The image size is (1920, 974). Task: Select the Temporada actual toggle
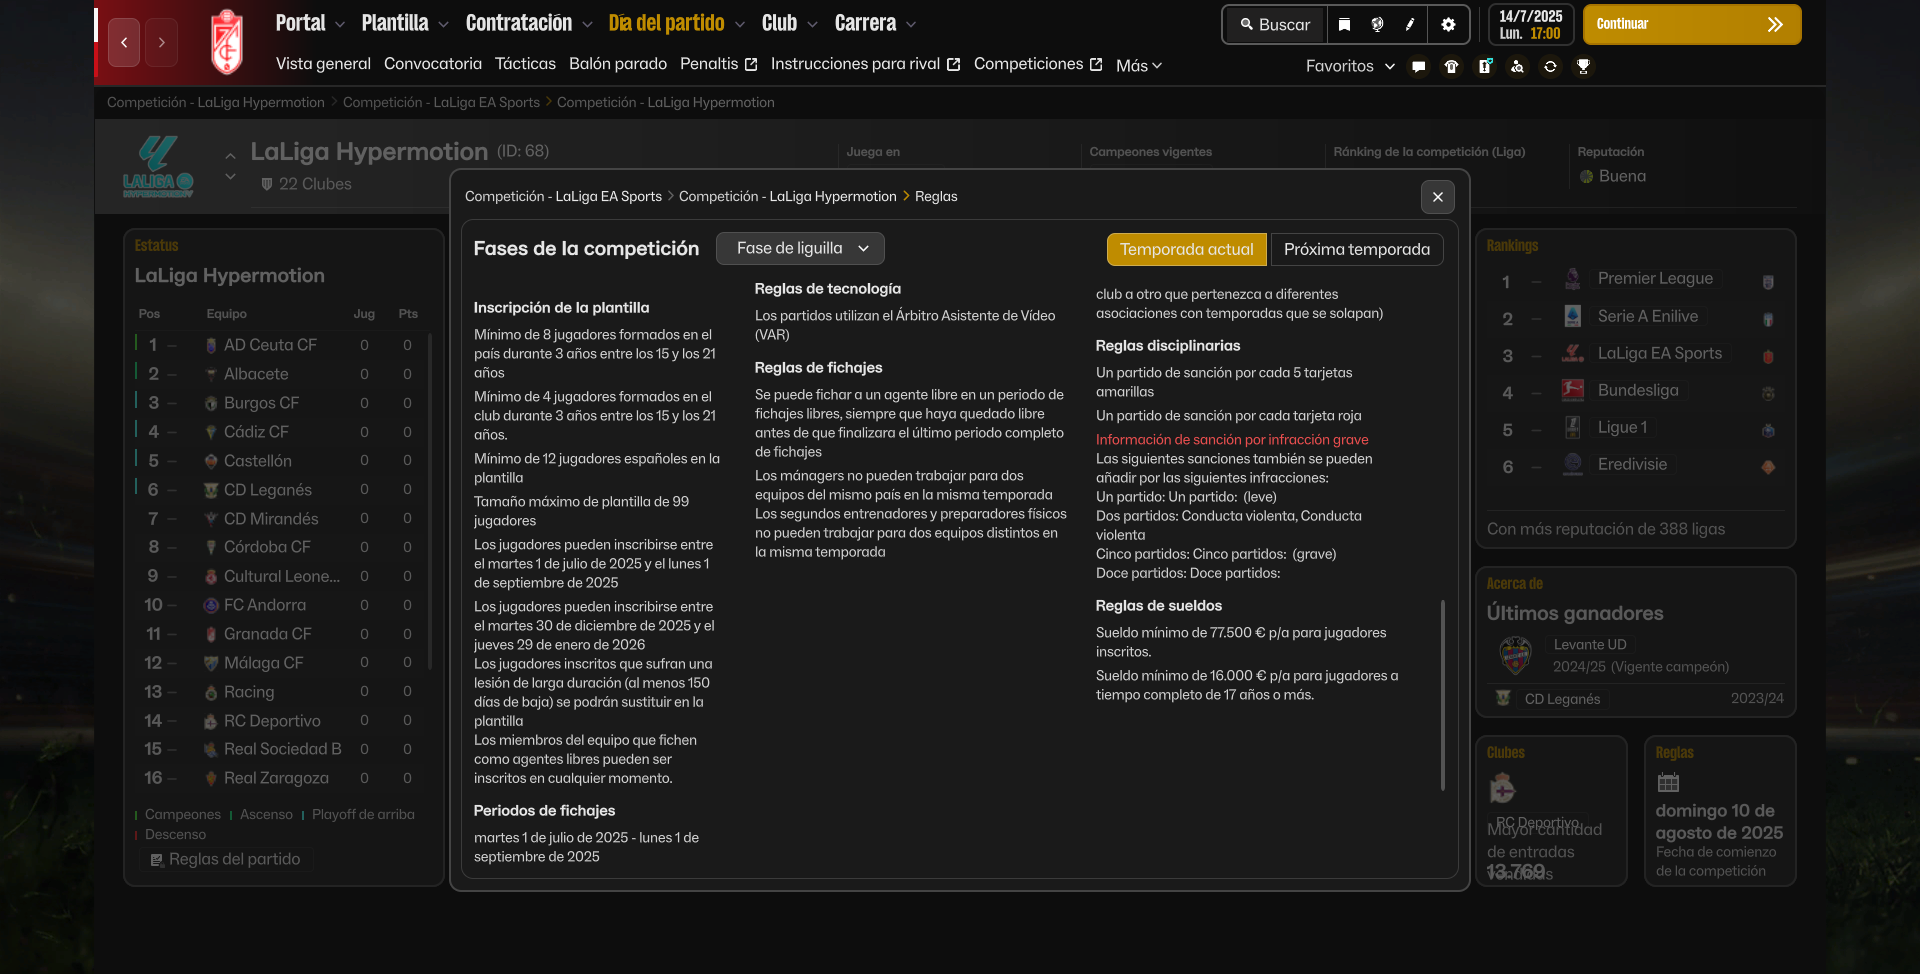click(1186, 249)
